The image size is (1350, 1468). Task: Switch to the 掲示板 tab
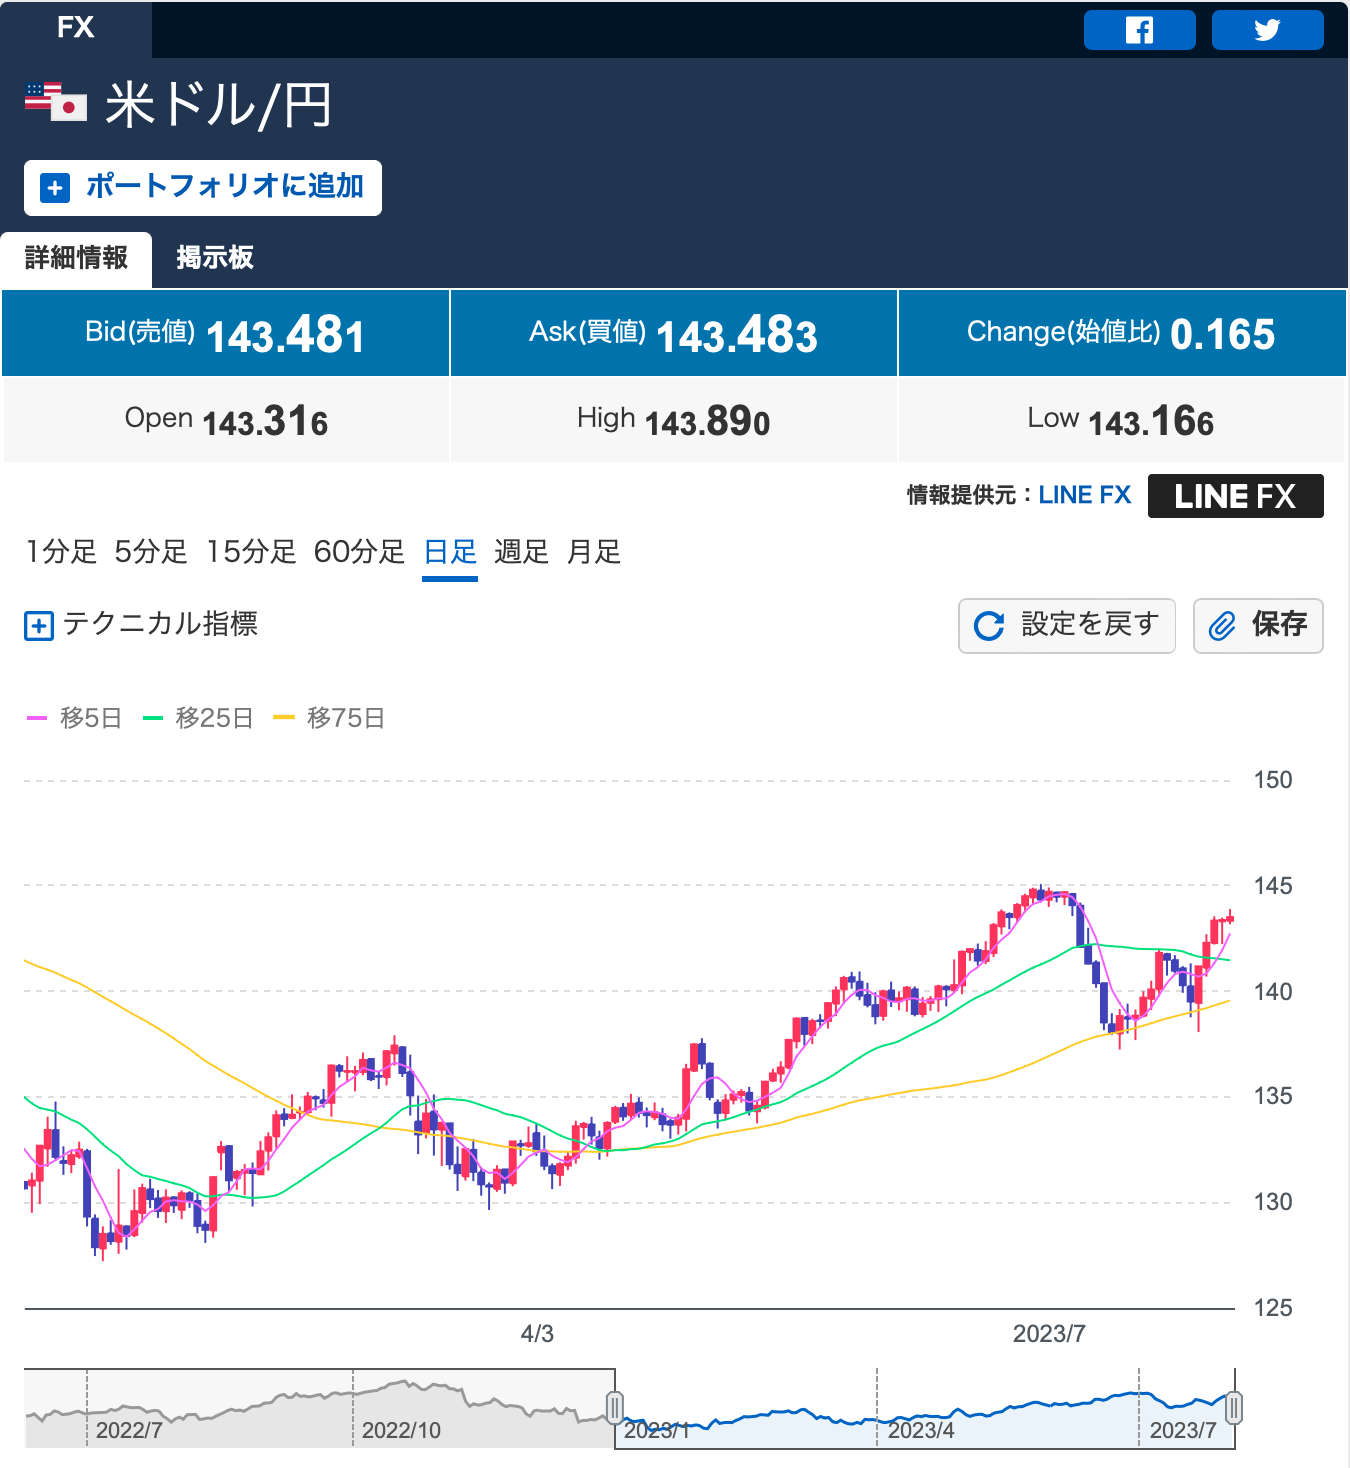(x=215, y=258)
